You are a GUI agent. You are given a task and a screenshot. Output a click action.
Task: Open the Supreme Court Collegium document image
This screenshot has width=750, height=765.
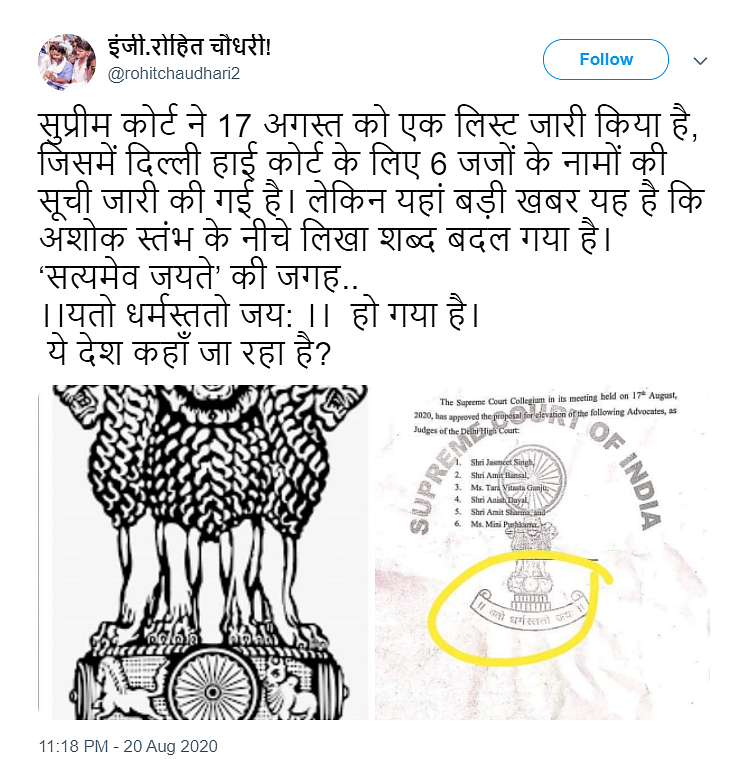542,552
